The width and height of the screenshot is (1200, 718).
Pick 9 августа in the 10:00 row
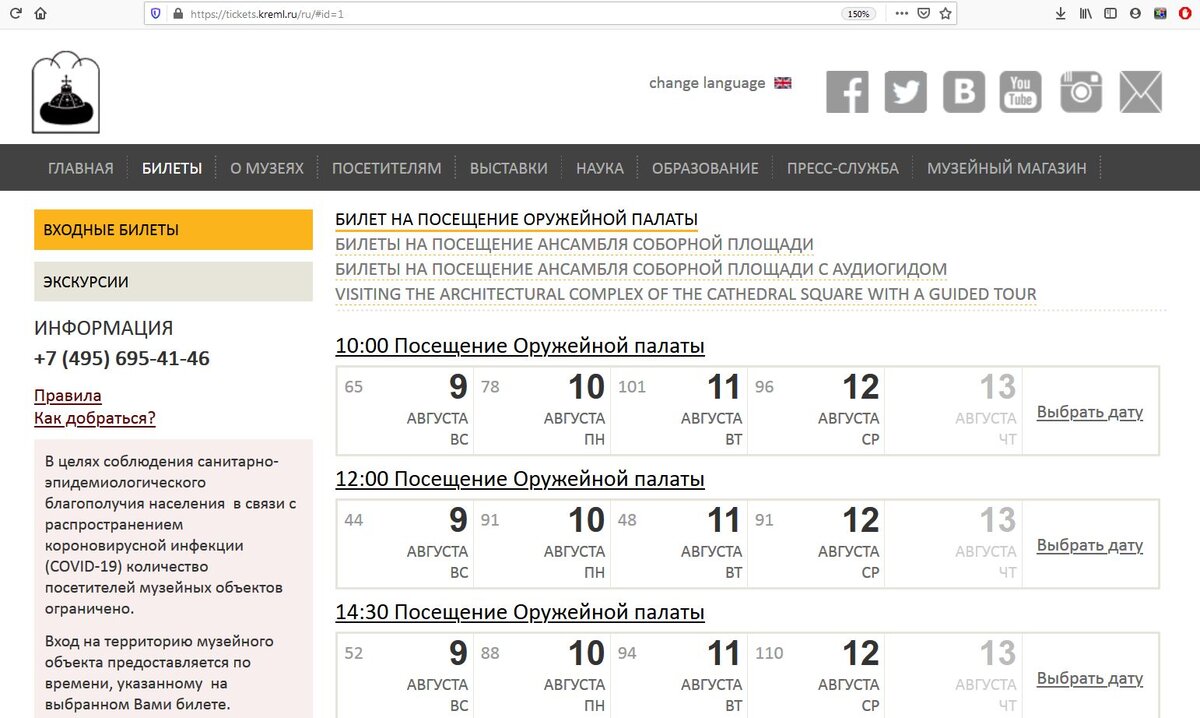coord(406,410)
